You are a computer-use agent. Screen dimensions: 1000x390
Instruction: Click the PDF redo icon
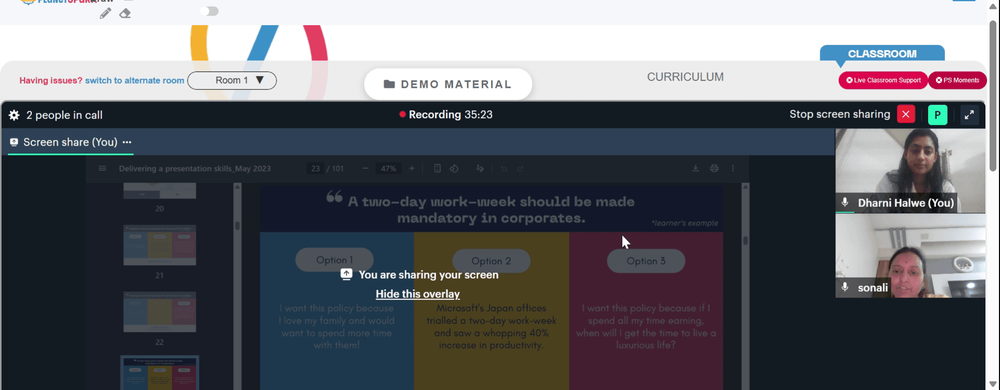point(520,169)
